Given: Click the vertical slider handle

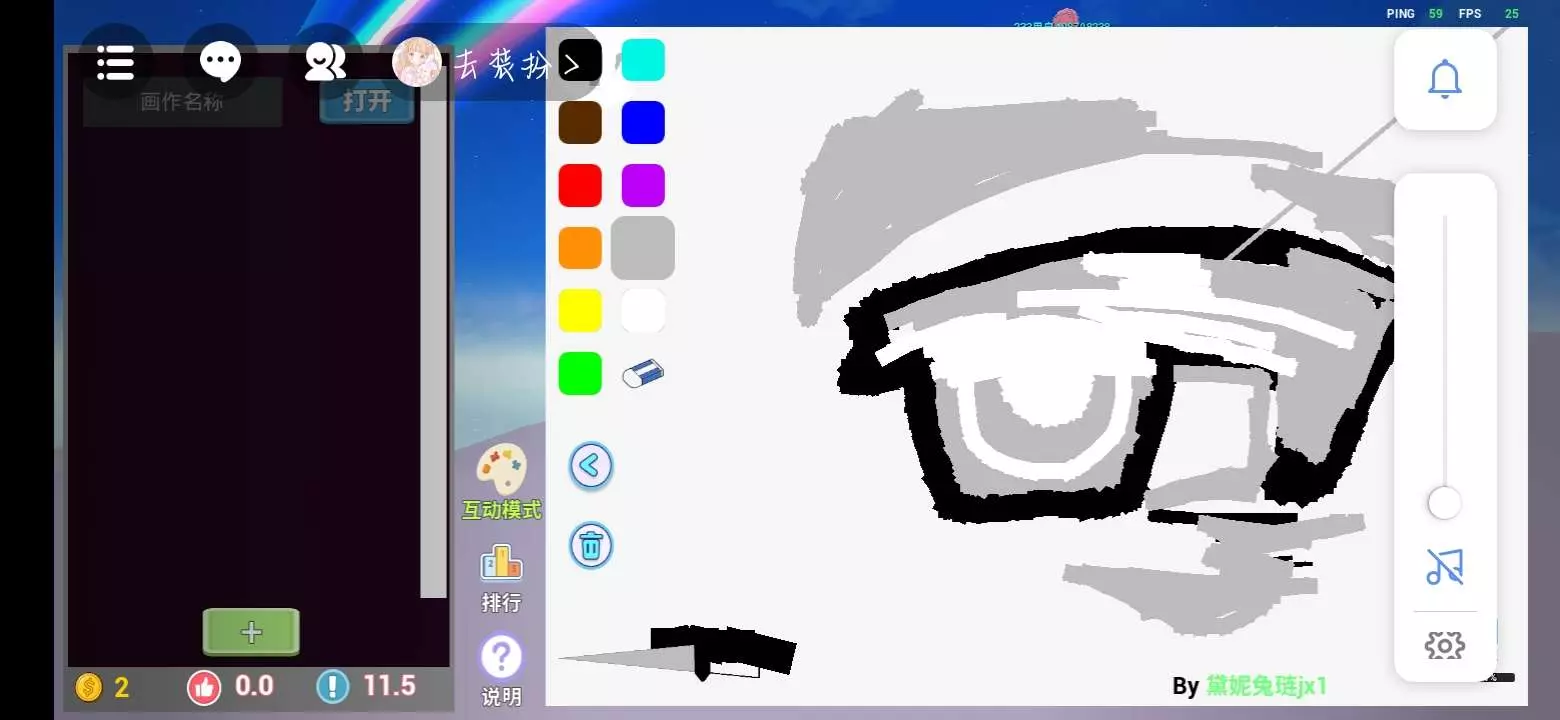Looking at the screenshot, I should click(x=1444, y=503).
